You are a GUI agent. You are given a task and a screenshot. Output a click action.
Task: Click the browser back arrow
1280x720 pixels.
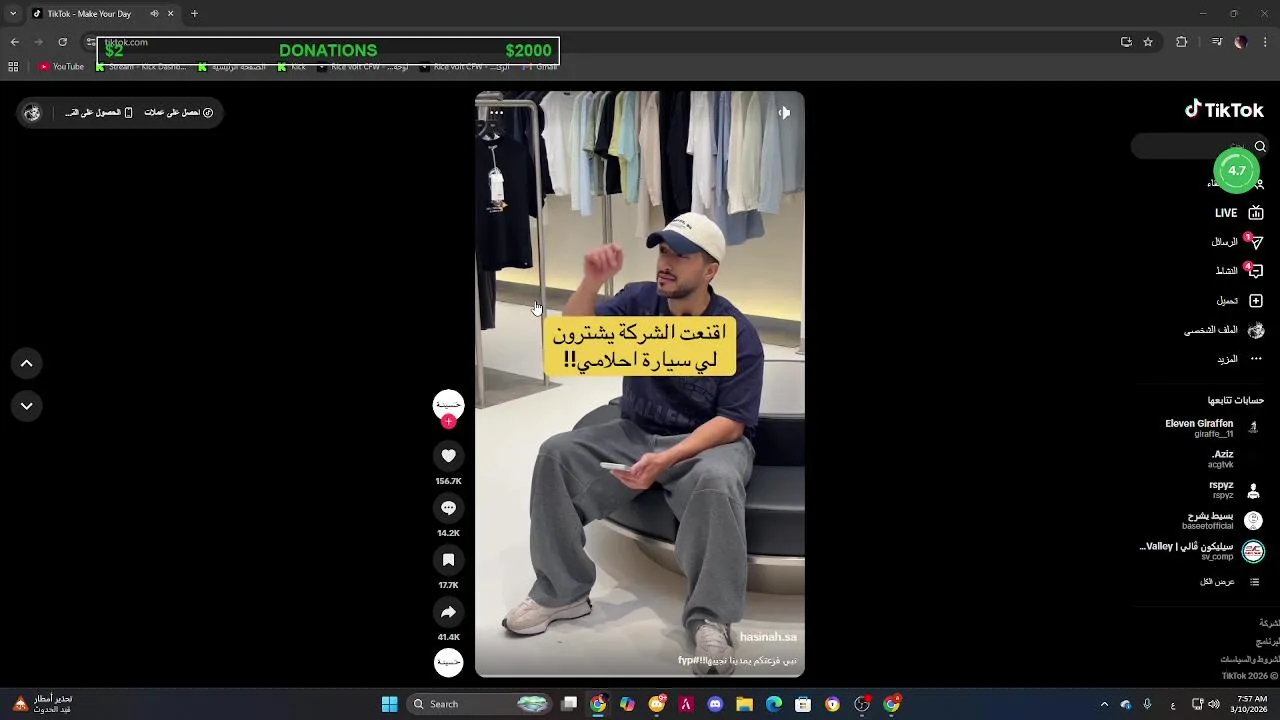(x=14, y=42)
